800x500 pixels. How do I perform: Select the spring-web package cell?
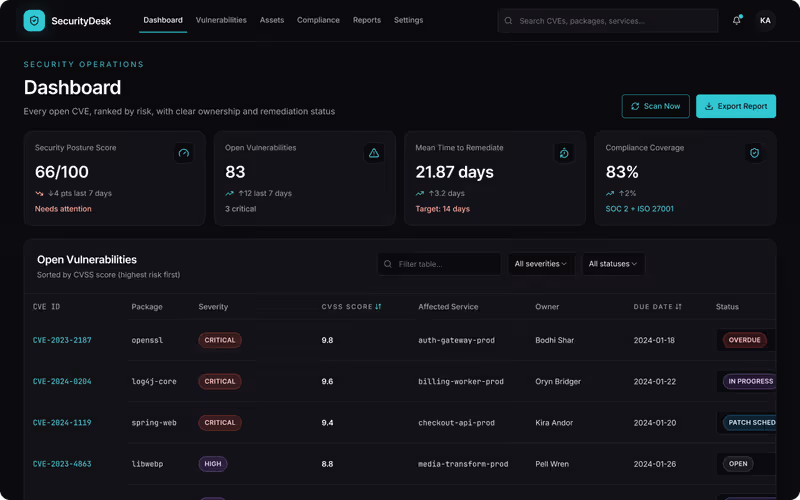click(x=154, y=423)
